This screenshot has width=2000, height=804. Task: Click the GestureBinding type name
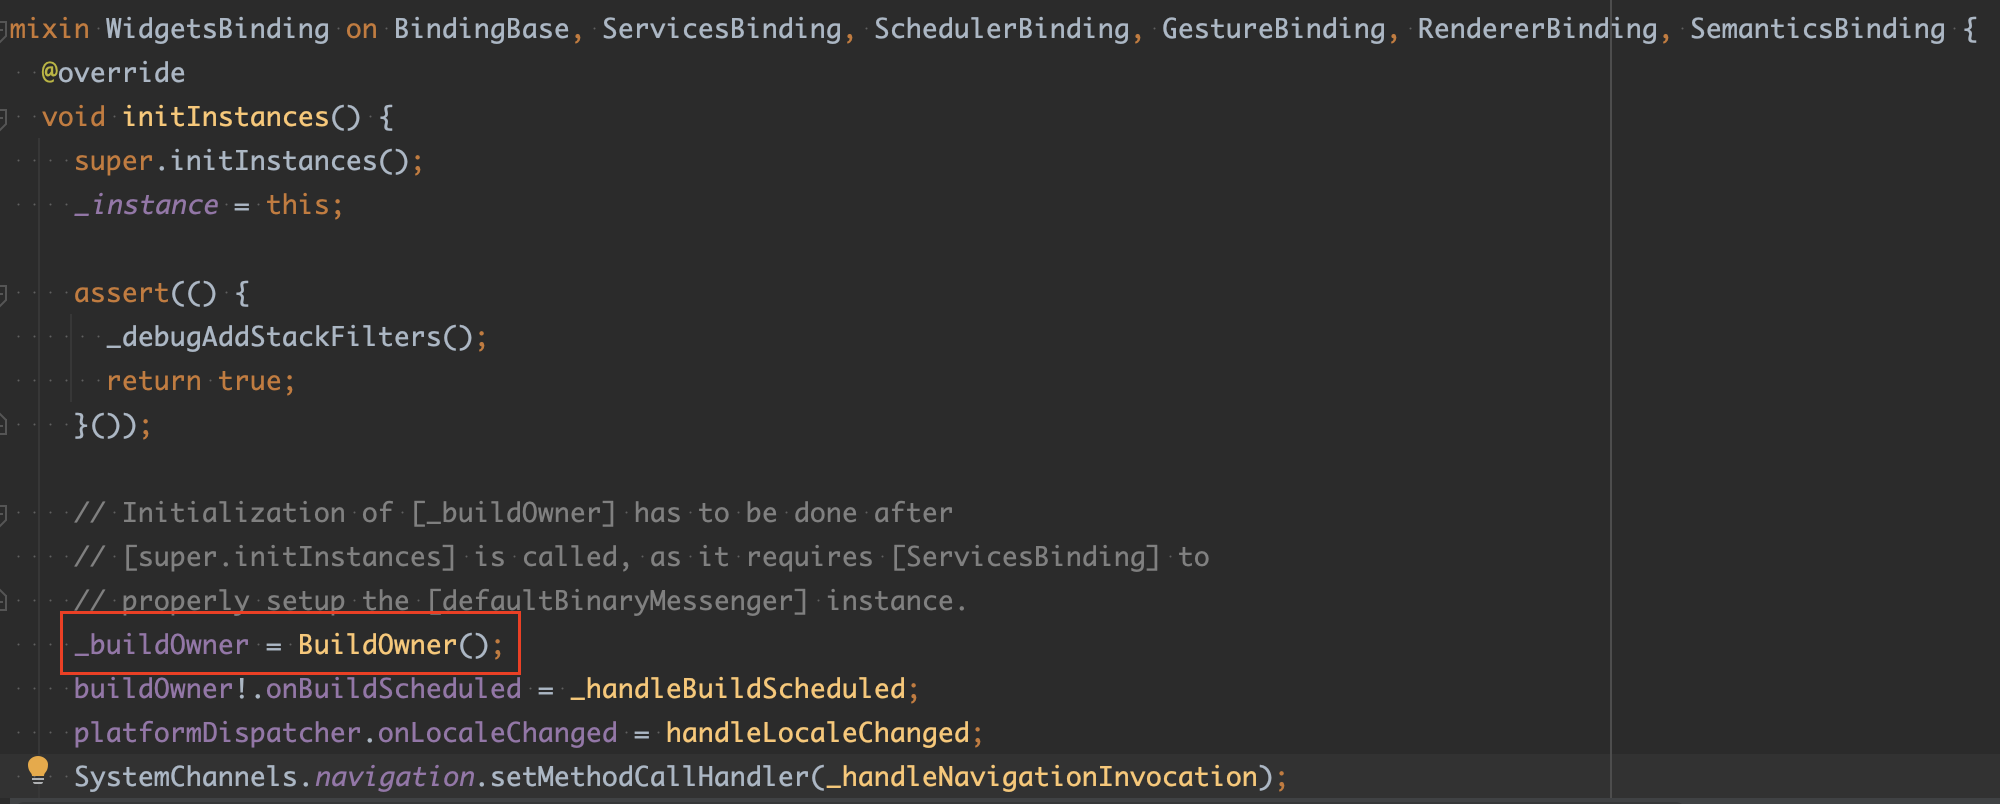tap(1273, 29)
